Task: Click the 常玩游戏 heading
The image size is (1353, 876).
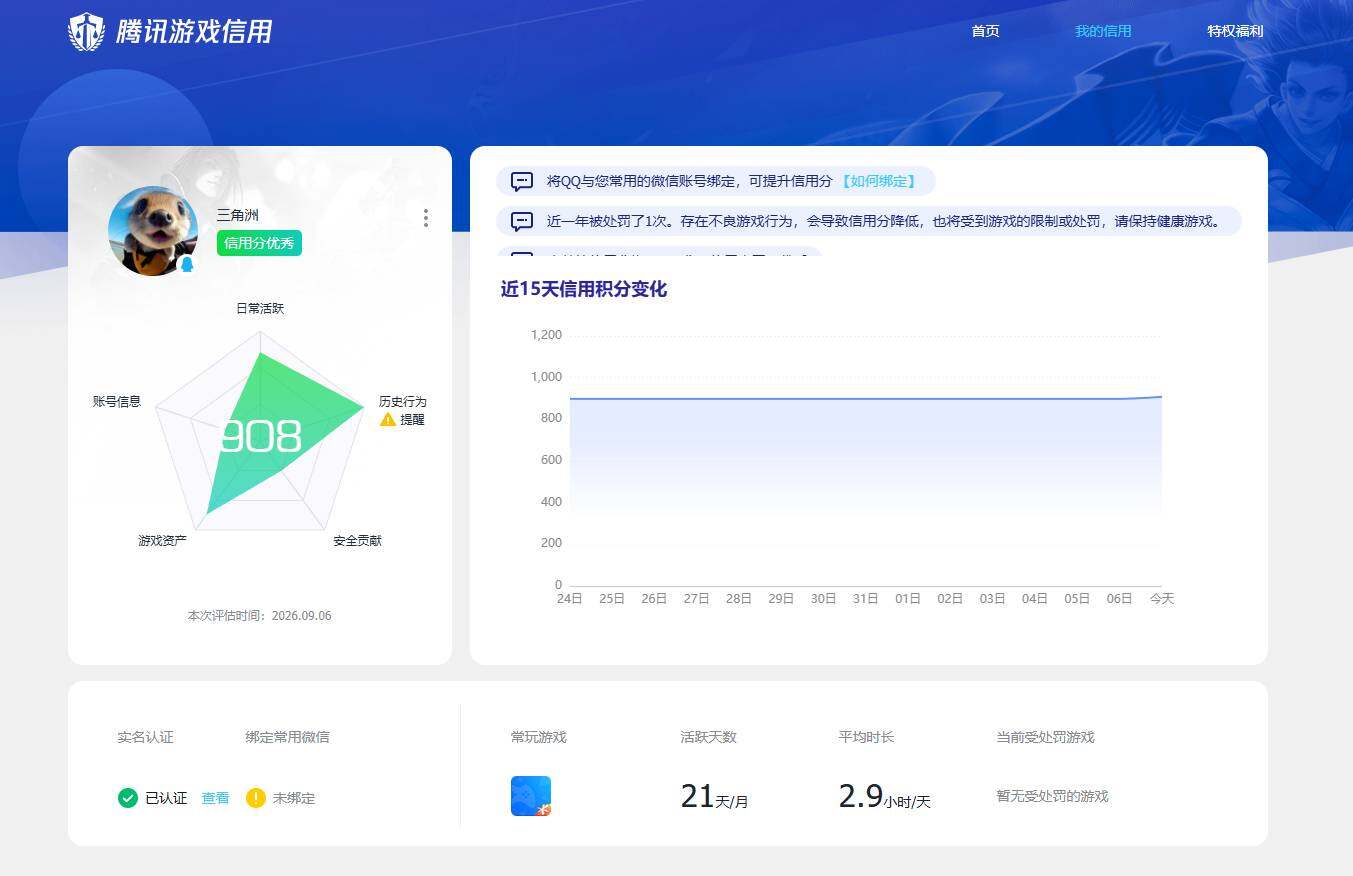Action: coord(538,737)
